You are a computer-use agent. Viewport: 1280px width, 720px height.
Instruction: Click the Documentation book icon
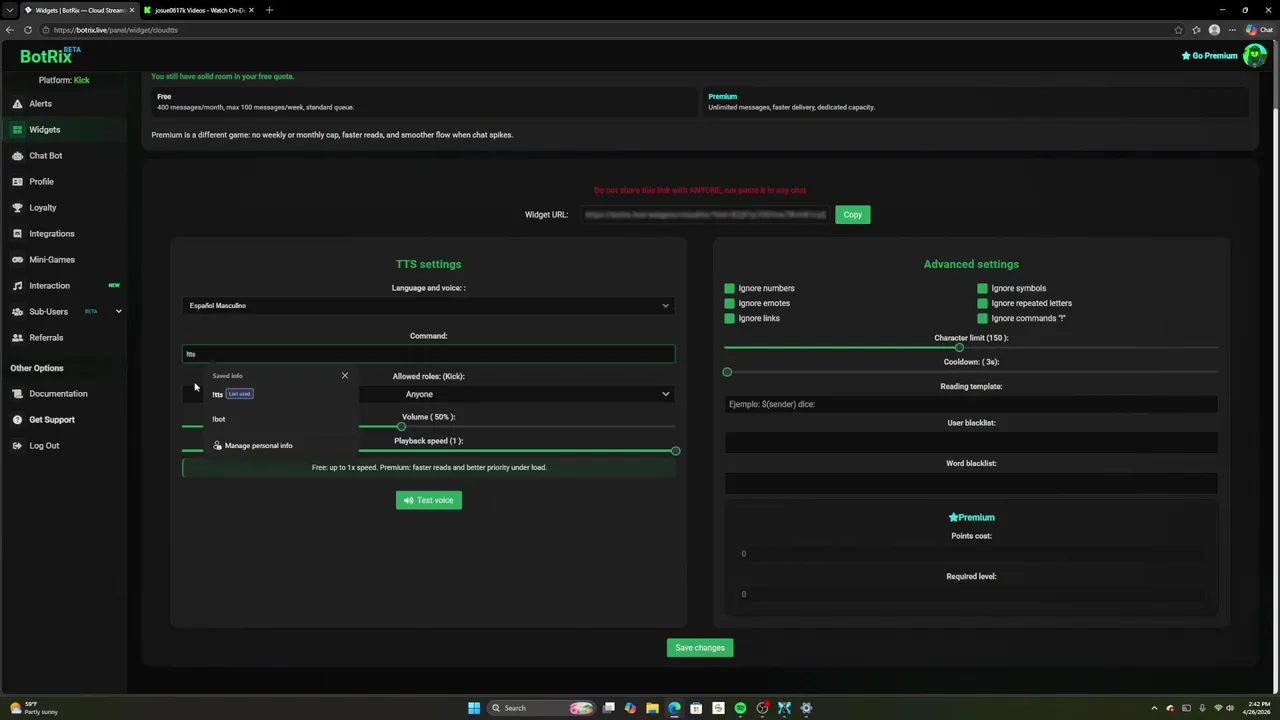click(17, 394)
